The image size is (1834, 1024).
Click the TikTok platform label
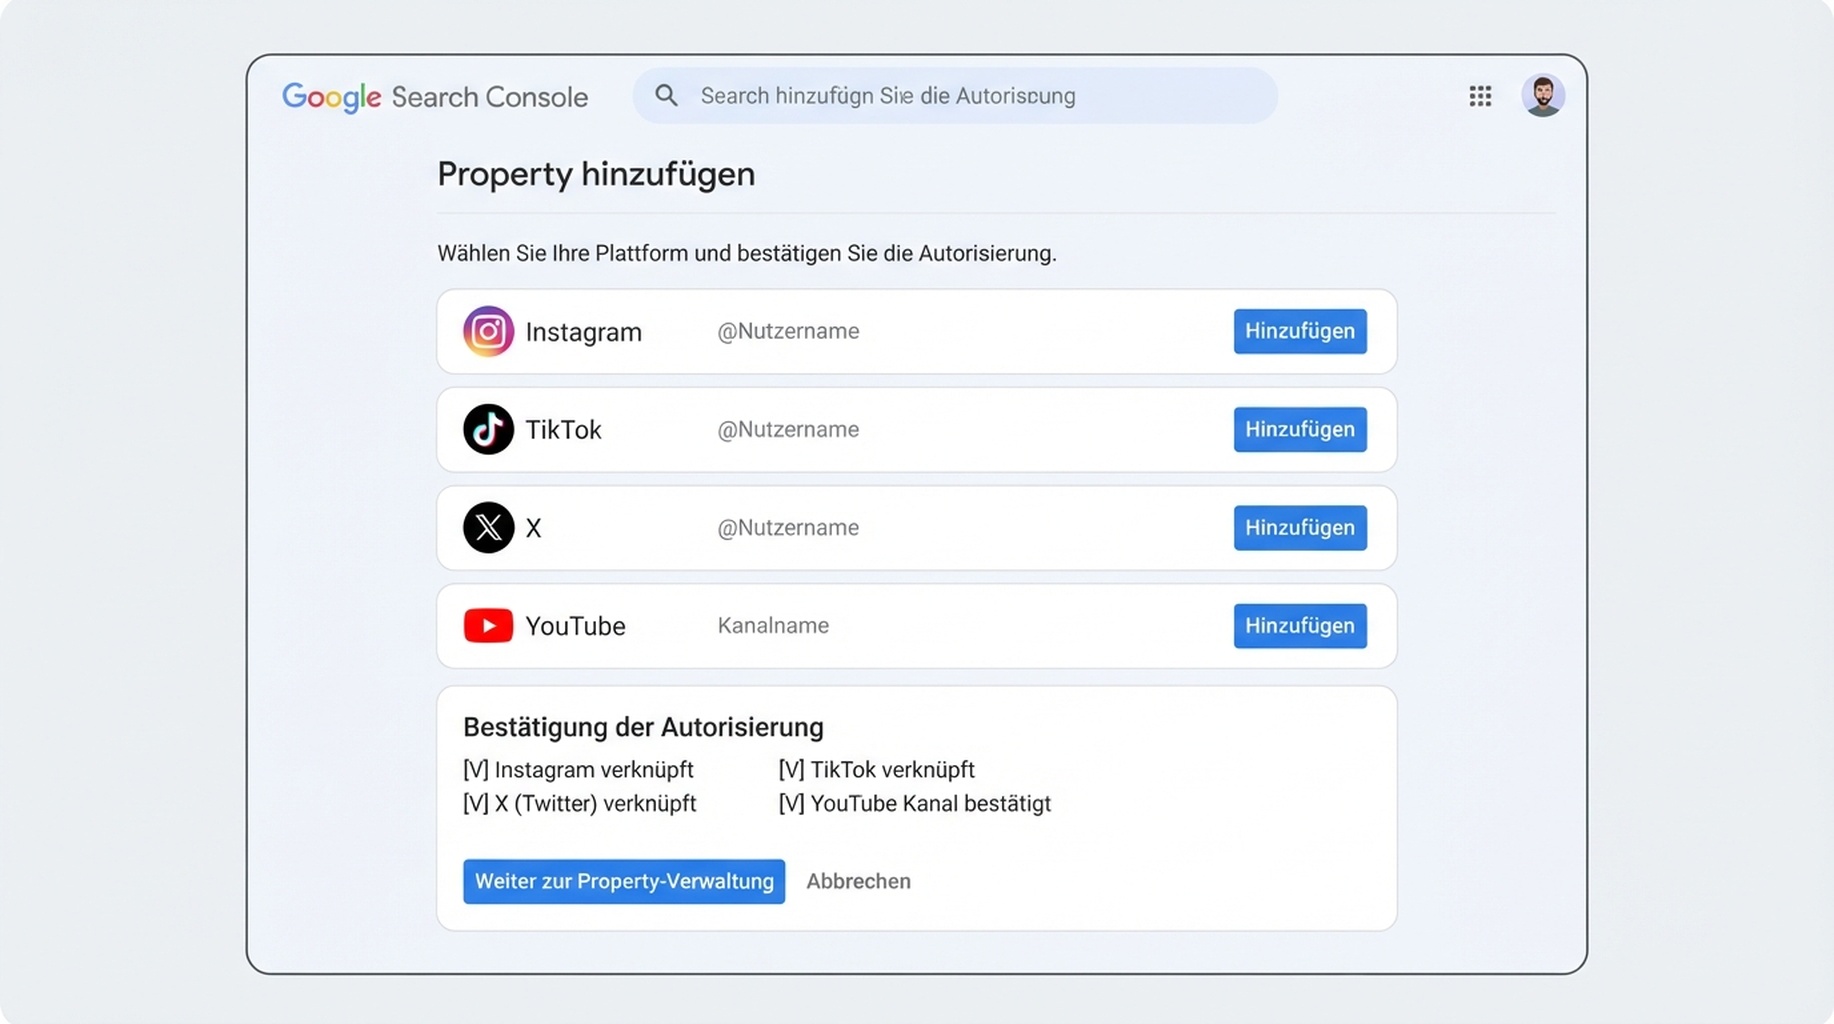[563, 430]
